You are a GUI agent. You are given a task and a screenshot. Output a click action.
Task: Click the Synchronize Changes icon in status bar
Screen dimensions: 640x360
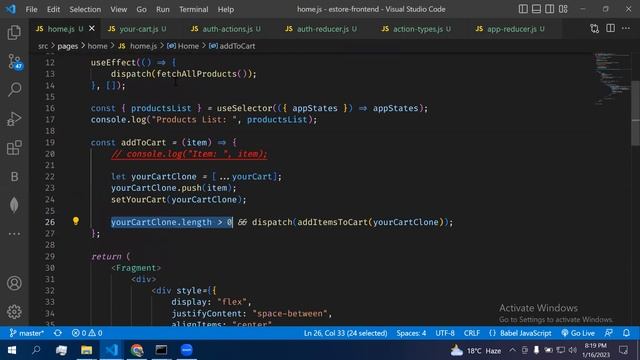(x=58, y=333)
